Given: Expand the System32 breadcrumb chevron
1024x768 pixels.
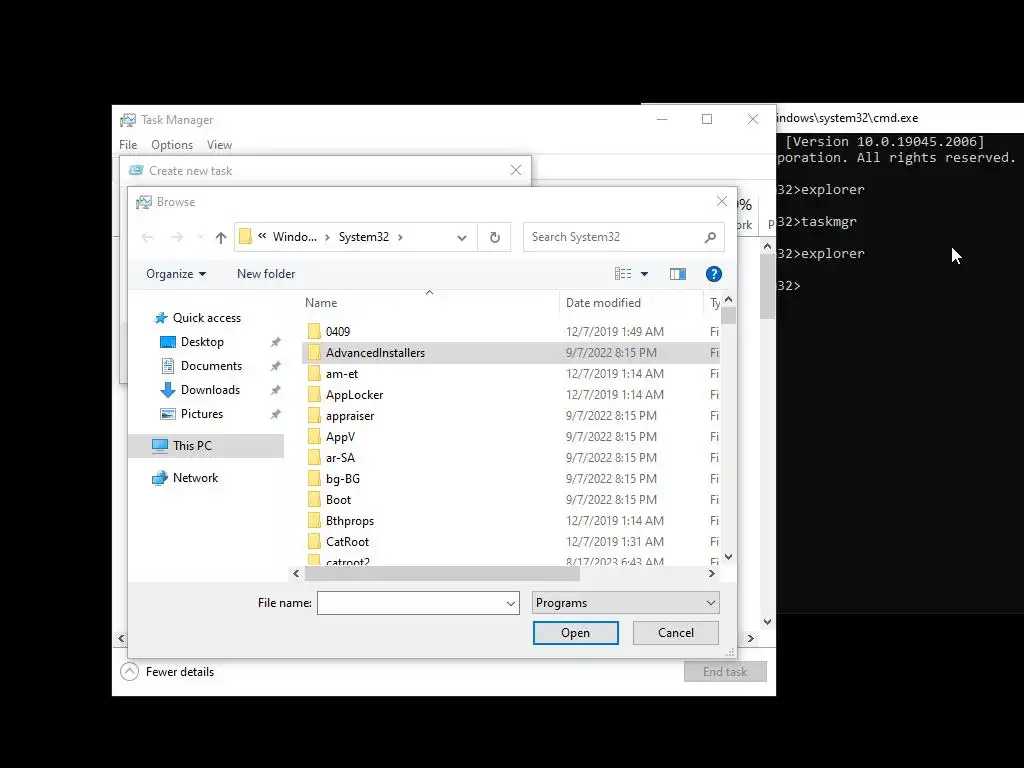Looking at the screenshot, I should [400, 237].
